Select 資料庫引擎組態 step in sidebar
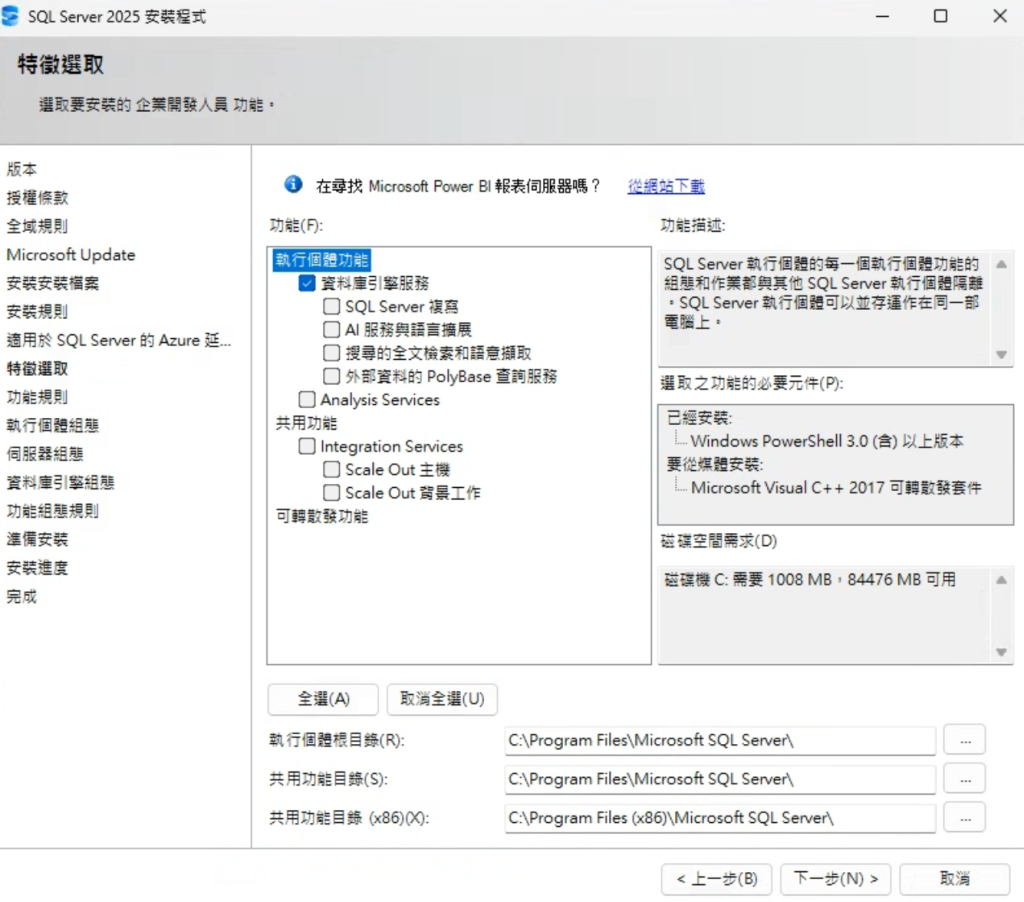1024x902 pixels. [61, 483]
